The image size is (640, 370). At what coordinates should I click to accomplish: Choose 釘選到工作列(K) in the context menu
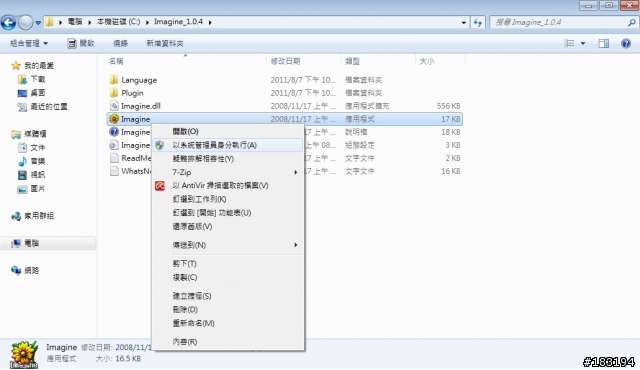coord(228,199)
